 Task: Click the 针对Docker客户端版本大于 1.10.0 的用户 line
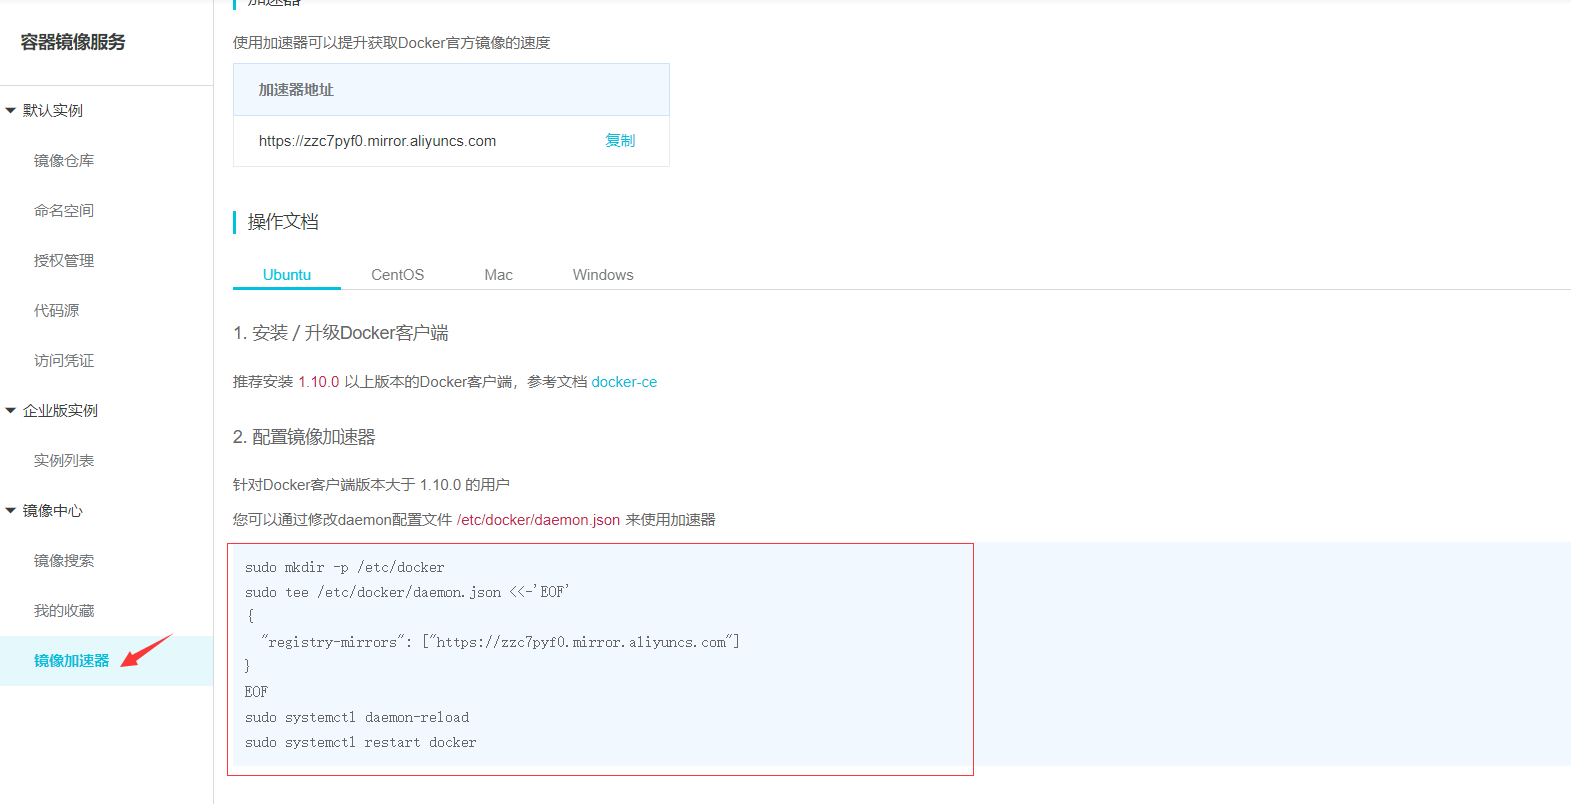(371, 485)
